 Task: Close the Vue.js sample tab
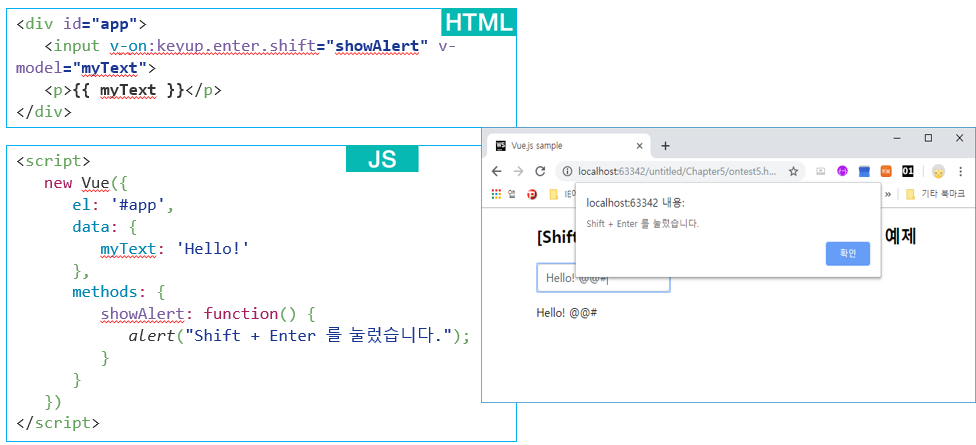click(639, 146)
